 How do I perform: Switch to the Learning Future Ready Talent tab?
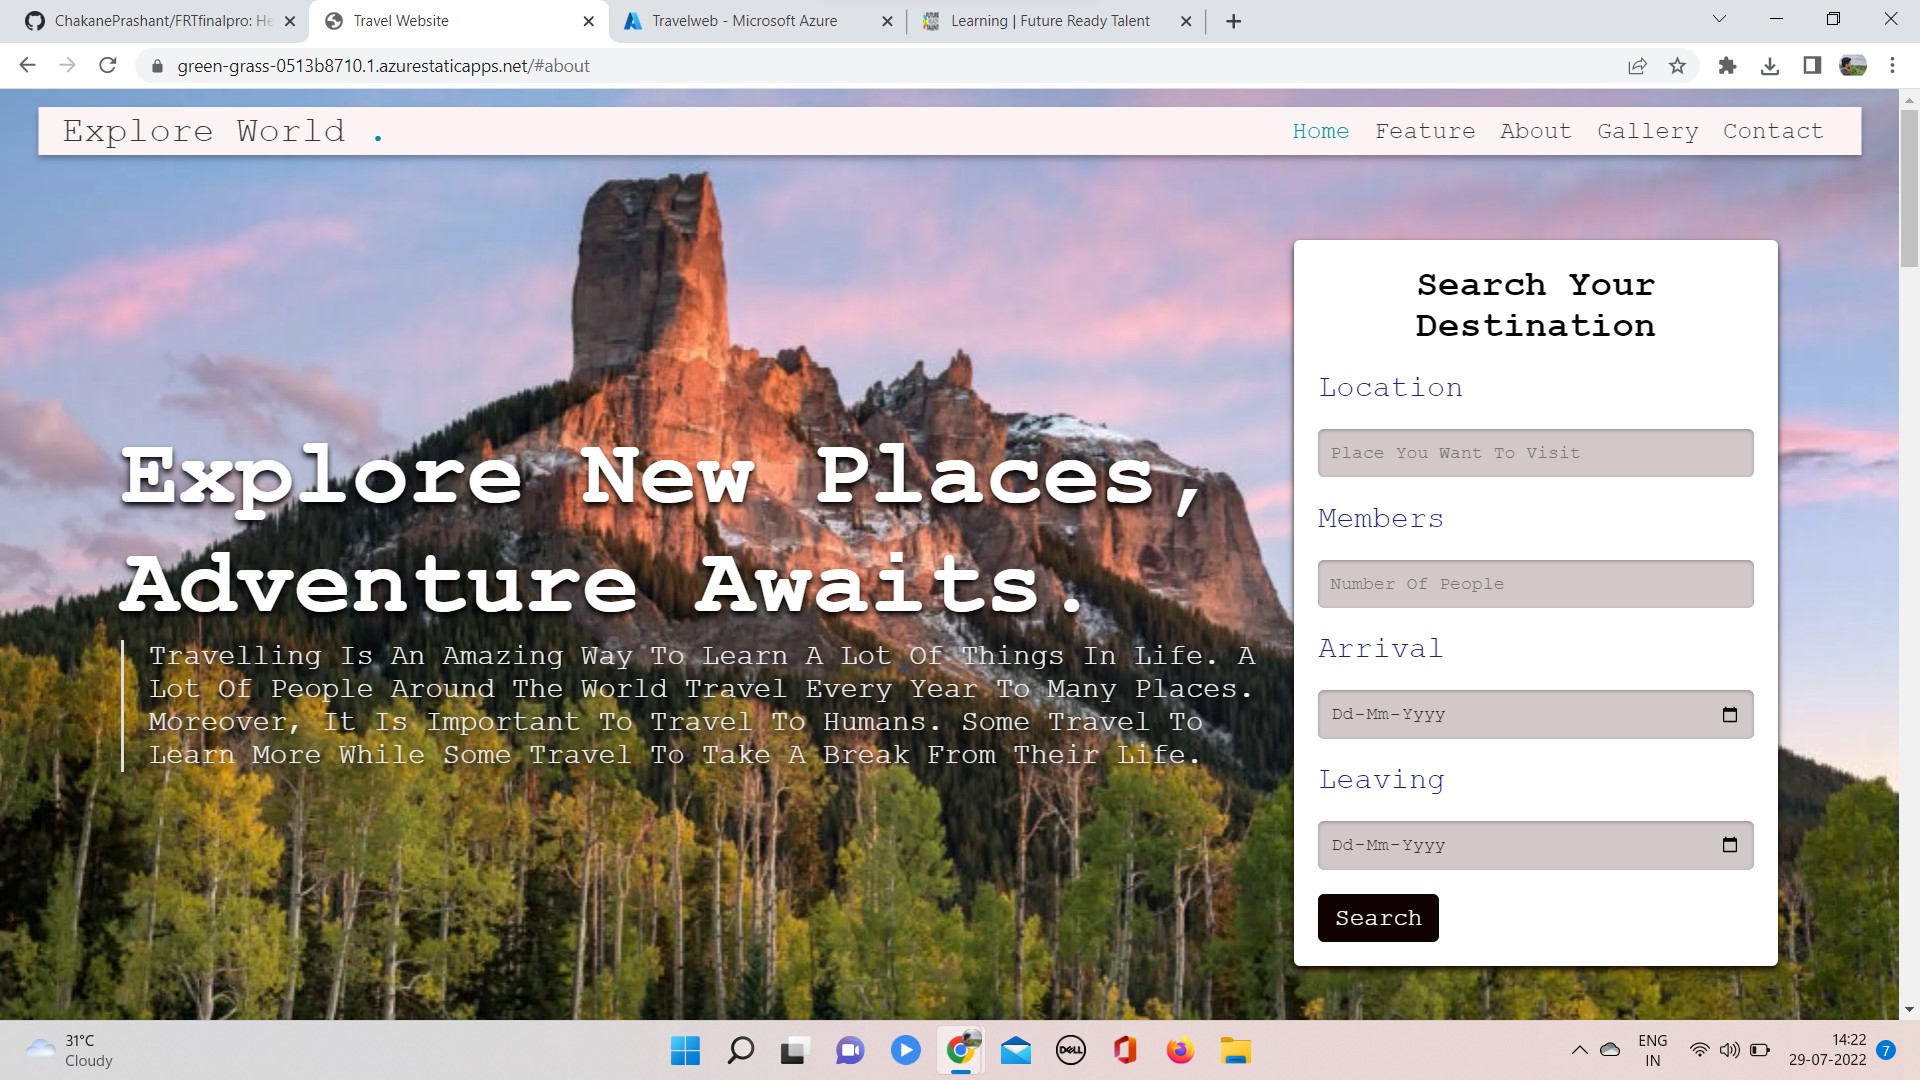pyautogui.click(x=1056, y=21)
